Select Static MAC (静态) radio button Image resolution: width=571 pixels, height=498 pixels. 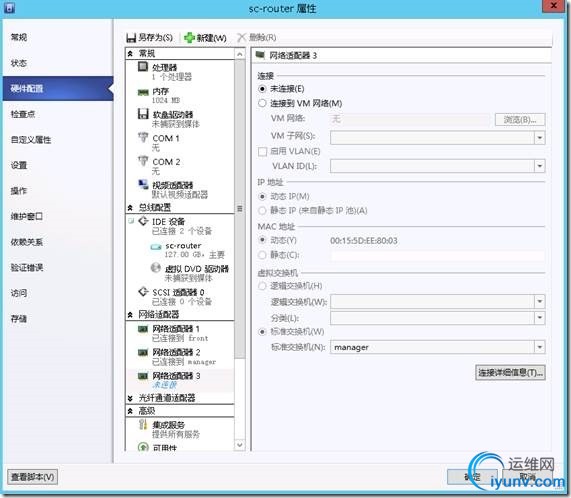pos(262,255)
